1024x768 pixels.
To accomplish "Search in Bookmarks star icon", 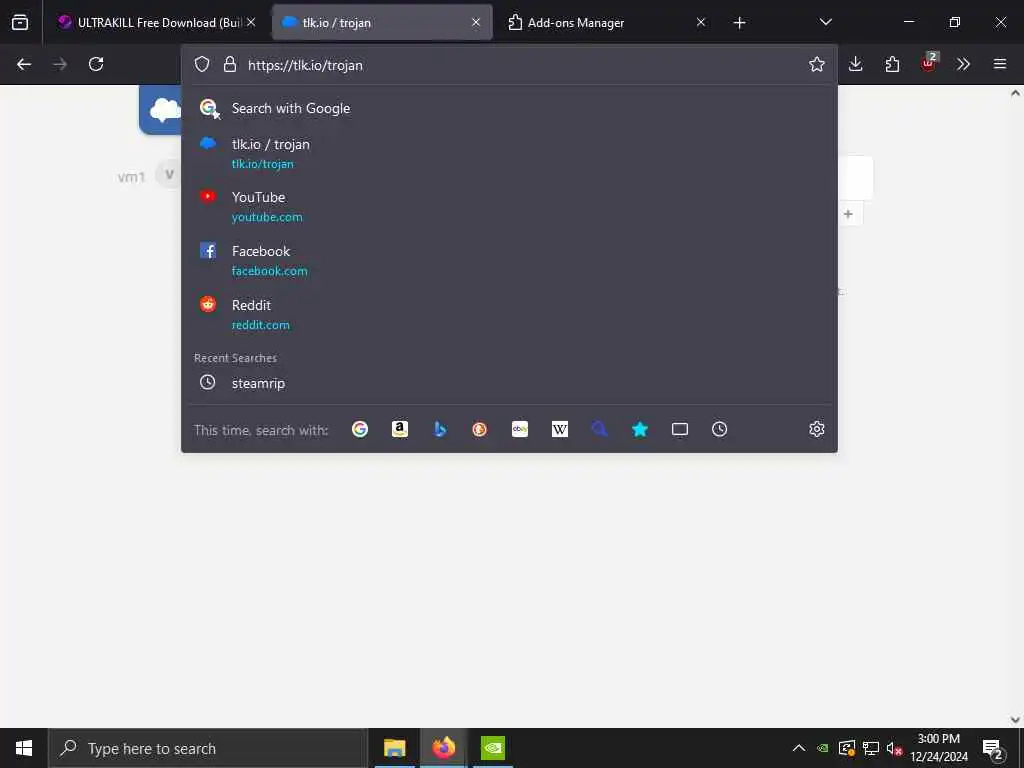I will click(x=640, y=429).
